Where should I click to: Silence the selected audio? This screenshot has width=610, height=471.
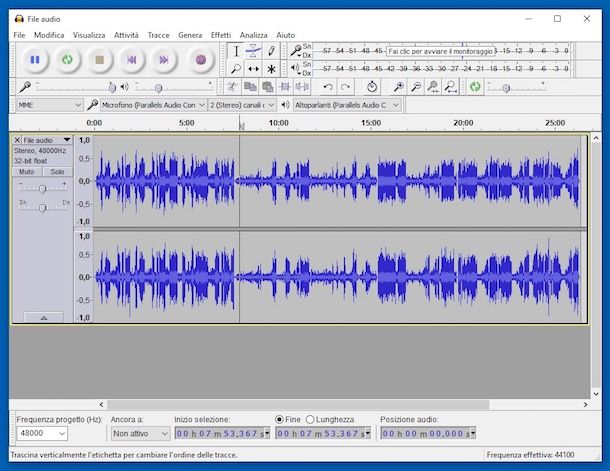[x=302, y=87]
